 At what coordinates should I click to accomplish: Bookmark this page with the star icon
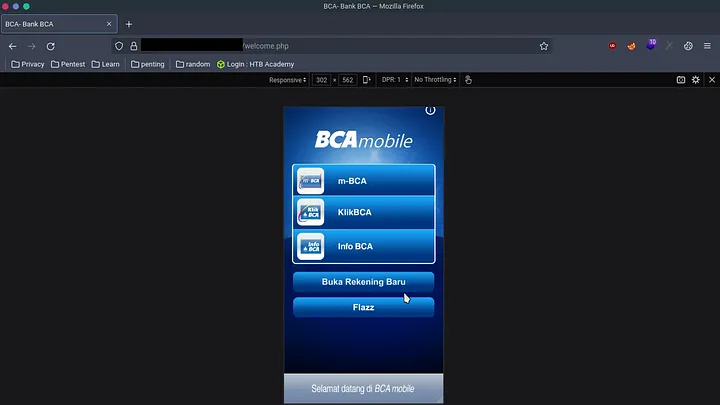click(x=544, y=46)
